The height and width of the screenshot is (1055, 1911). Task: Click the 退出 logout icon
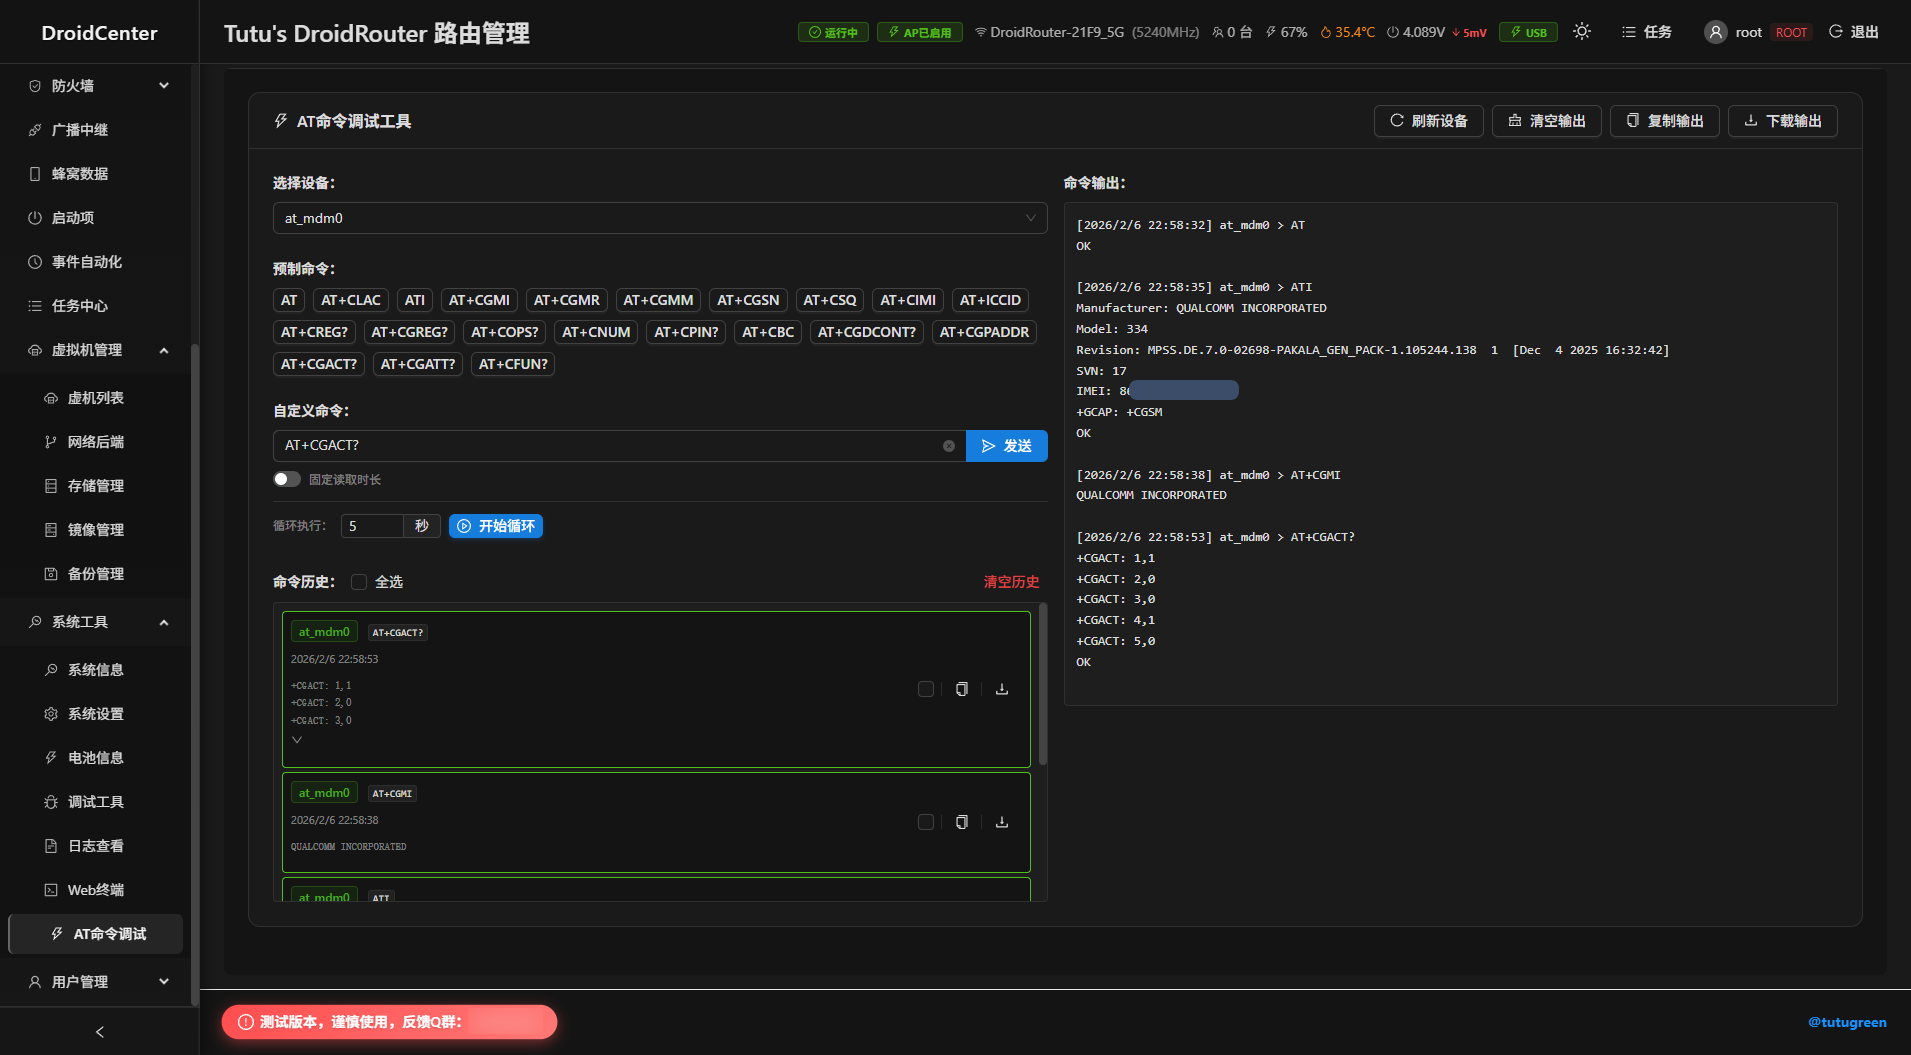[1836, 32]
